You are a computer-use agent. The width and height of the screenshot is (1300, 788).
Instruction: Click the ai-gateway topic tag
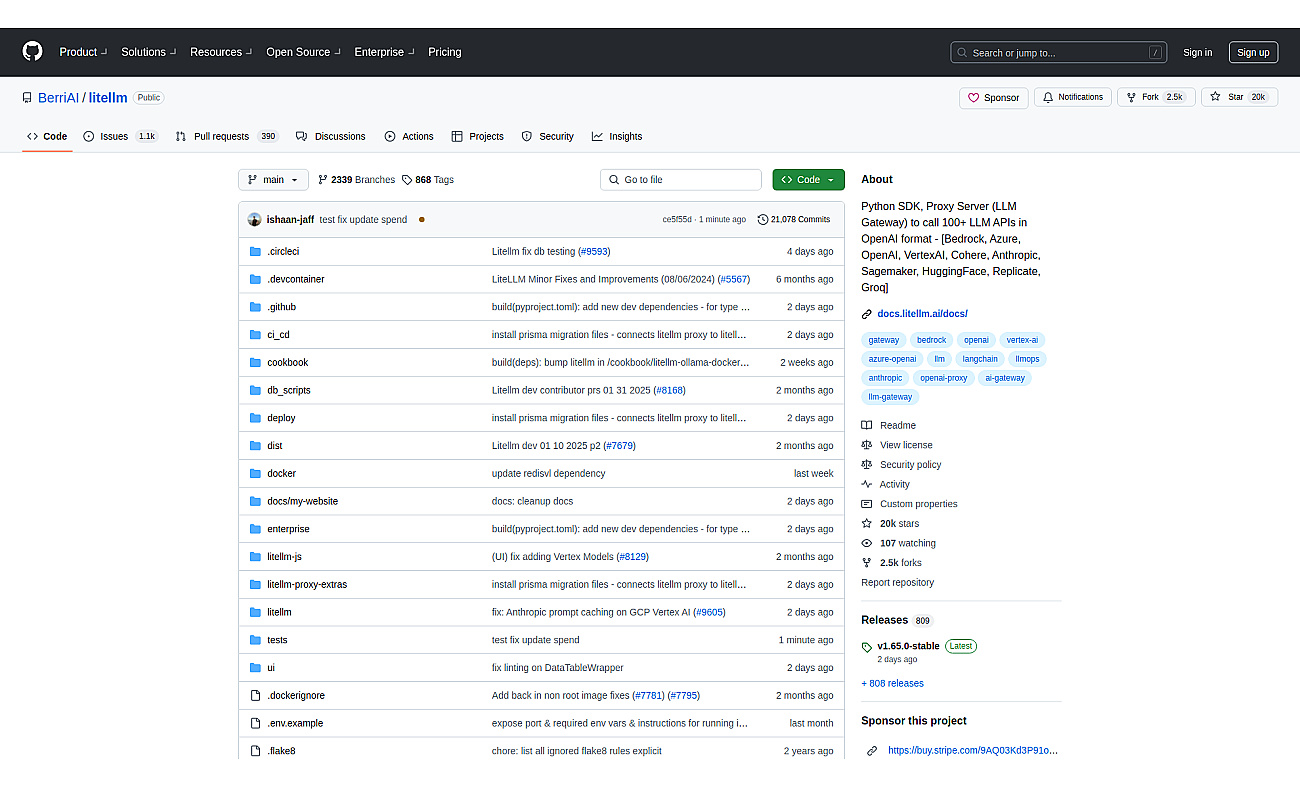coord(1005,378)
